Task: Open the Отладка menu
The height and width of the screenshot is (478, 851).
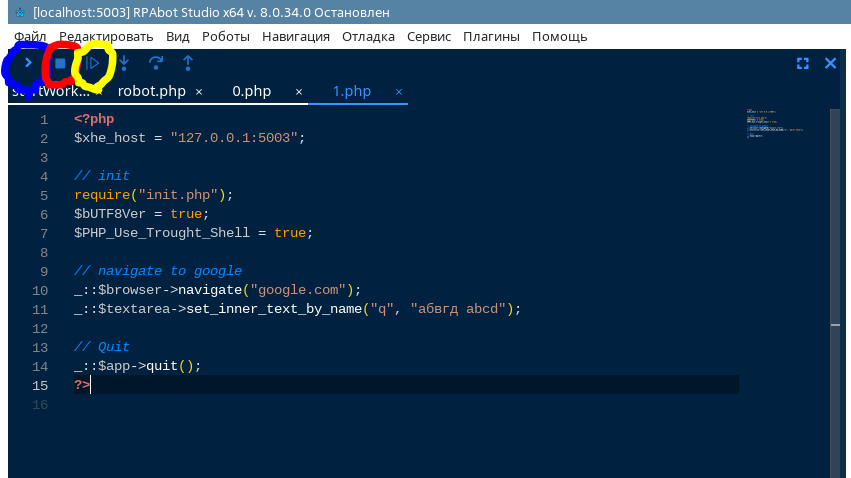Action: 368,36
